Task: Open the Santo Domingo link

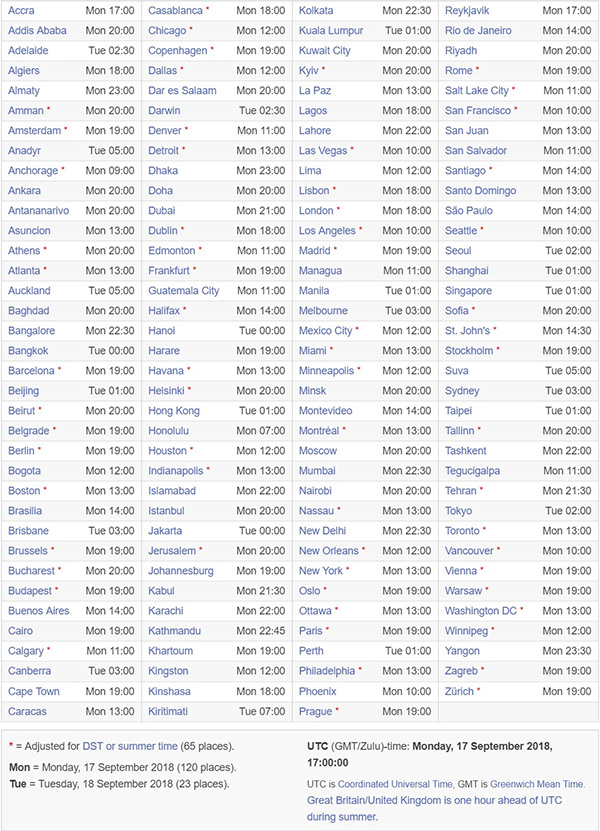Action: pyautogui.click(x=481, y=191)
